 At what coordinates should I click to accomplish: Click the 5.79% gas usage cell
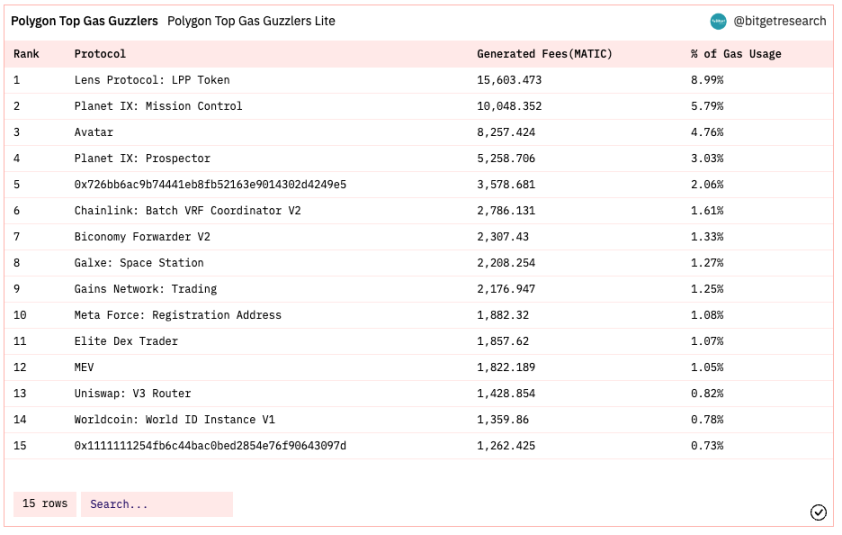tap(707, 106)
